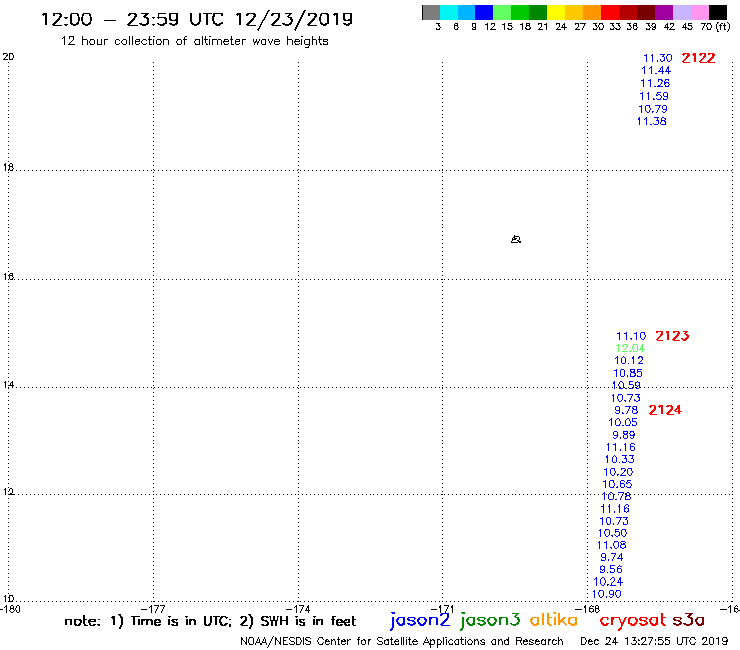The image size is (740, 650).
Task: Click the longitude axis label -177
Action: [153, 609]
